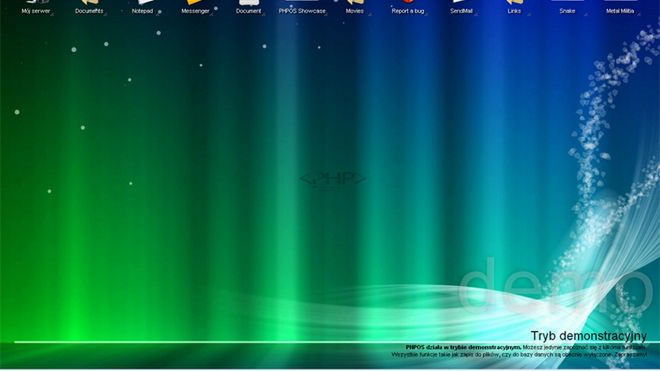This screenshot has width=660, height=371.
Task: Open the Documents desktop shortcut
Action: (89, 8)
